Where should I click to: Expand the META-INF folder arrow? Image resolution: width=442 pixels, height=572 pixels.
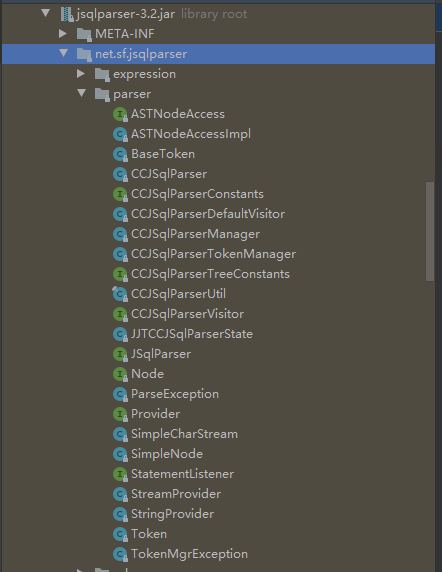coord(63,34)
